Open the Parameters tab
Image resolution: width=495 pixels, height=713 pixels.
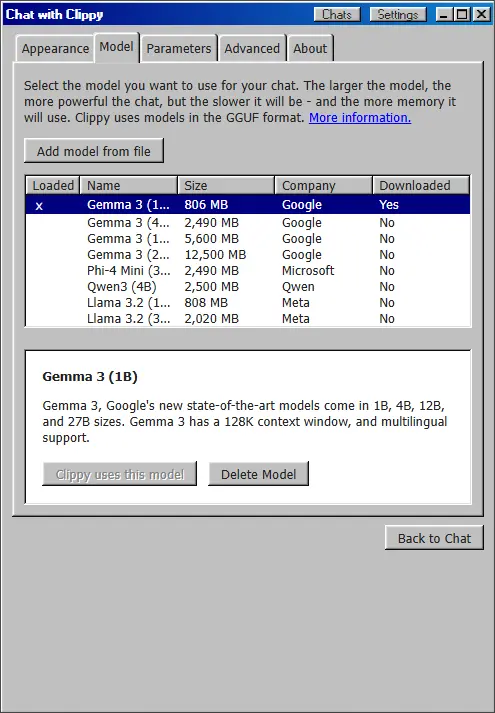[179, 49]
